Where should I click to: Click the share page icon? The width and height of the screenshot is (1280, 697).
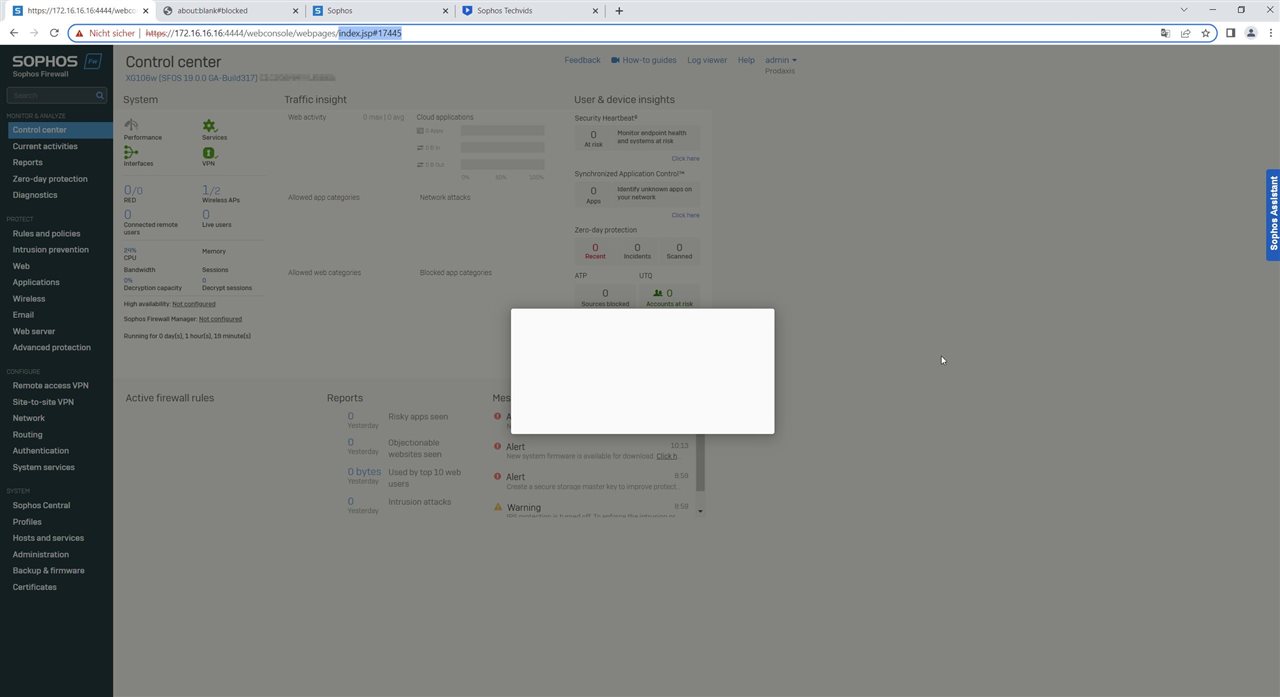[x=1185, y=33]
